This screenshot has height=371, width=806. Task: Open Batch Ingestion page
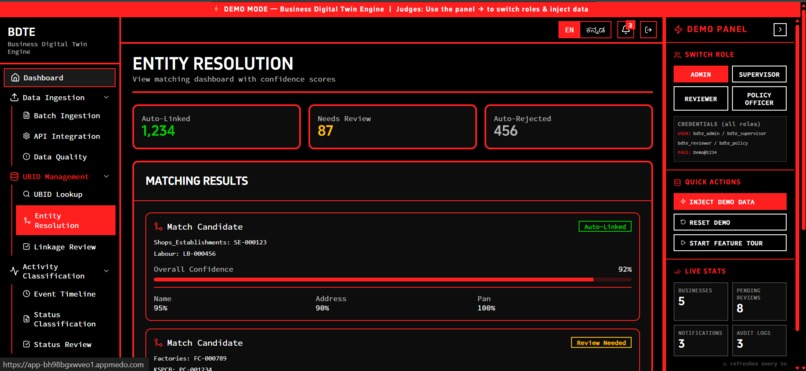pyautogui.click(x=66, y=116)
